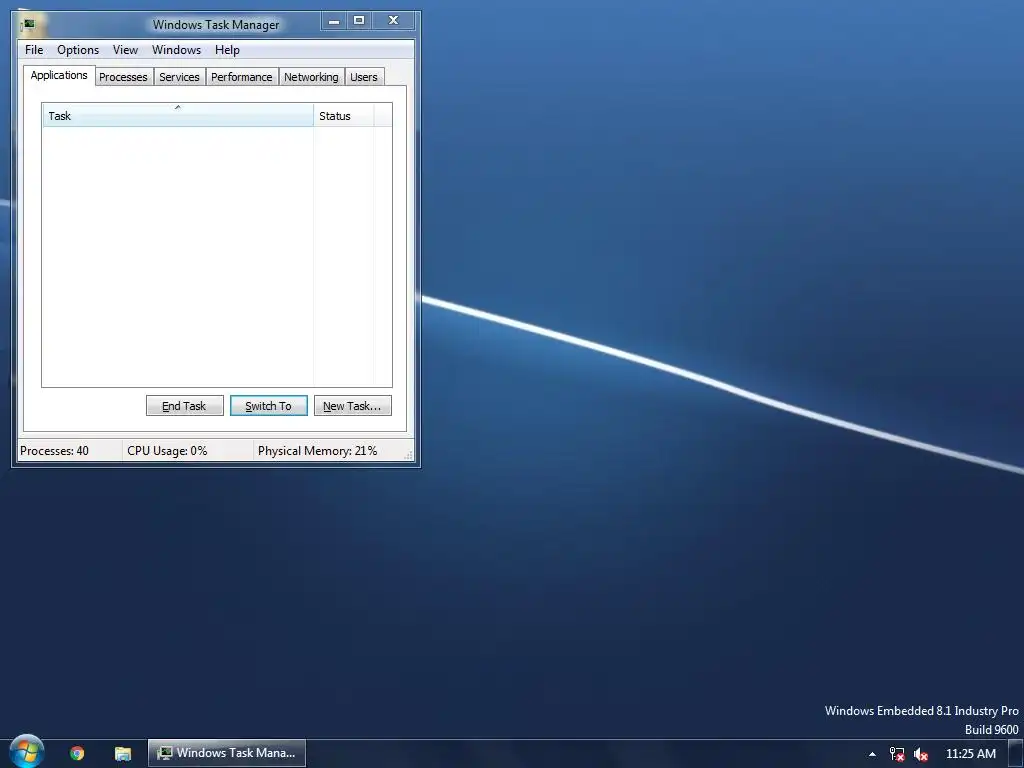Sort by the Status column header

click(x=344, y=116)
